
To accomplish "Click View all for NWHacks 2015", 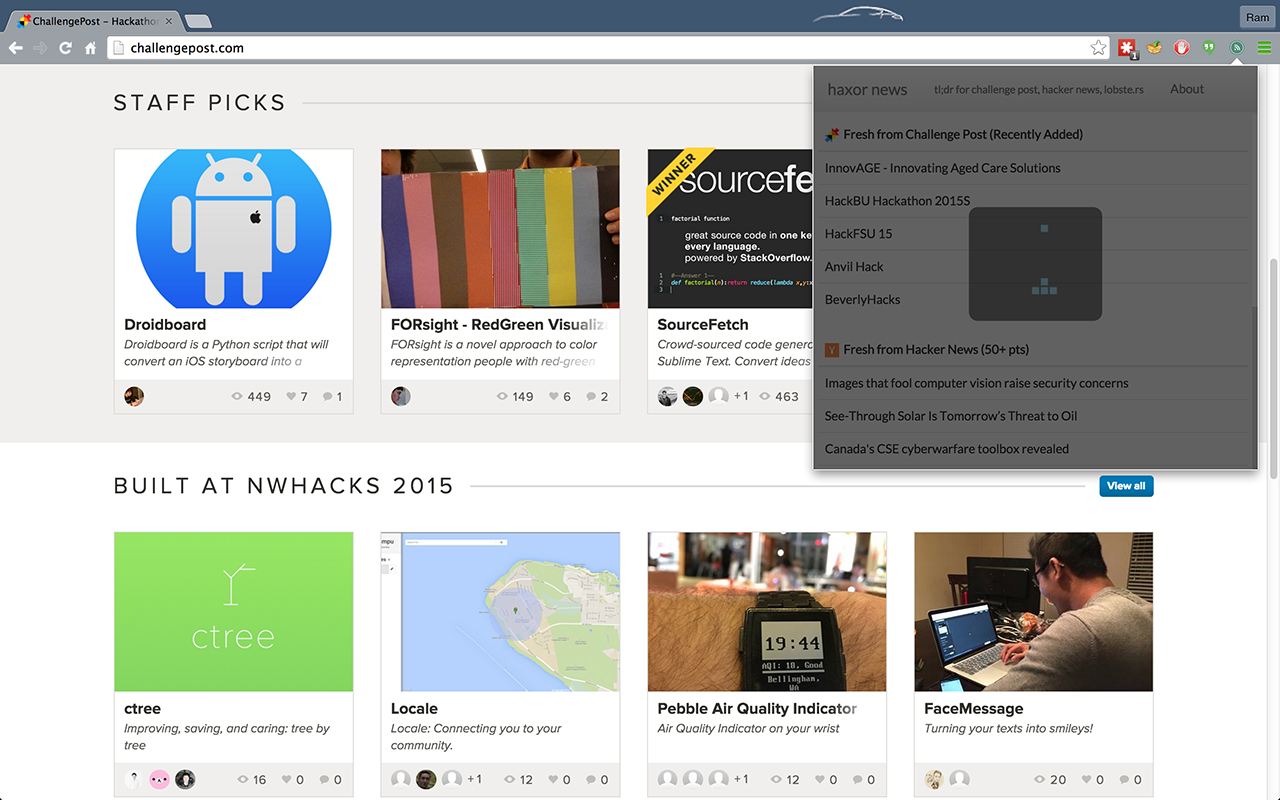I will pos(1126,486).
